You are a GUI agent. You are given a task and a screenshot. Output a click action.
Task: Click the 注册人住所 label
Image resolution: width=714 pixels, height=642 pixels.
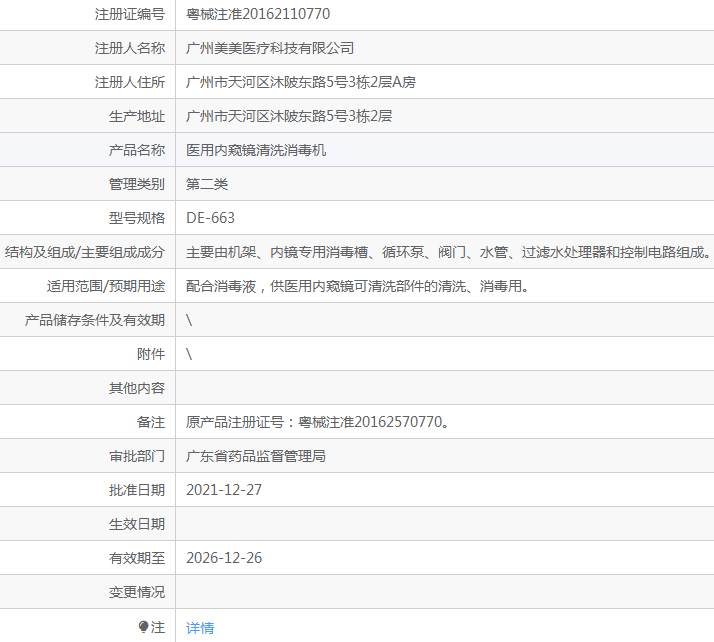coord(130,82)
